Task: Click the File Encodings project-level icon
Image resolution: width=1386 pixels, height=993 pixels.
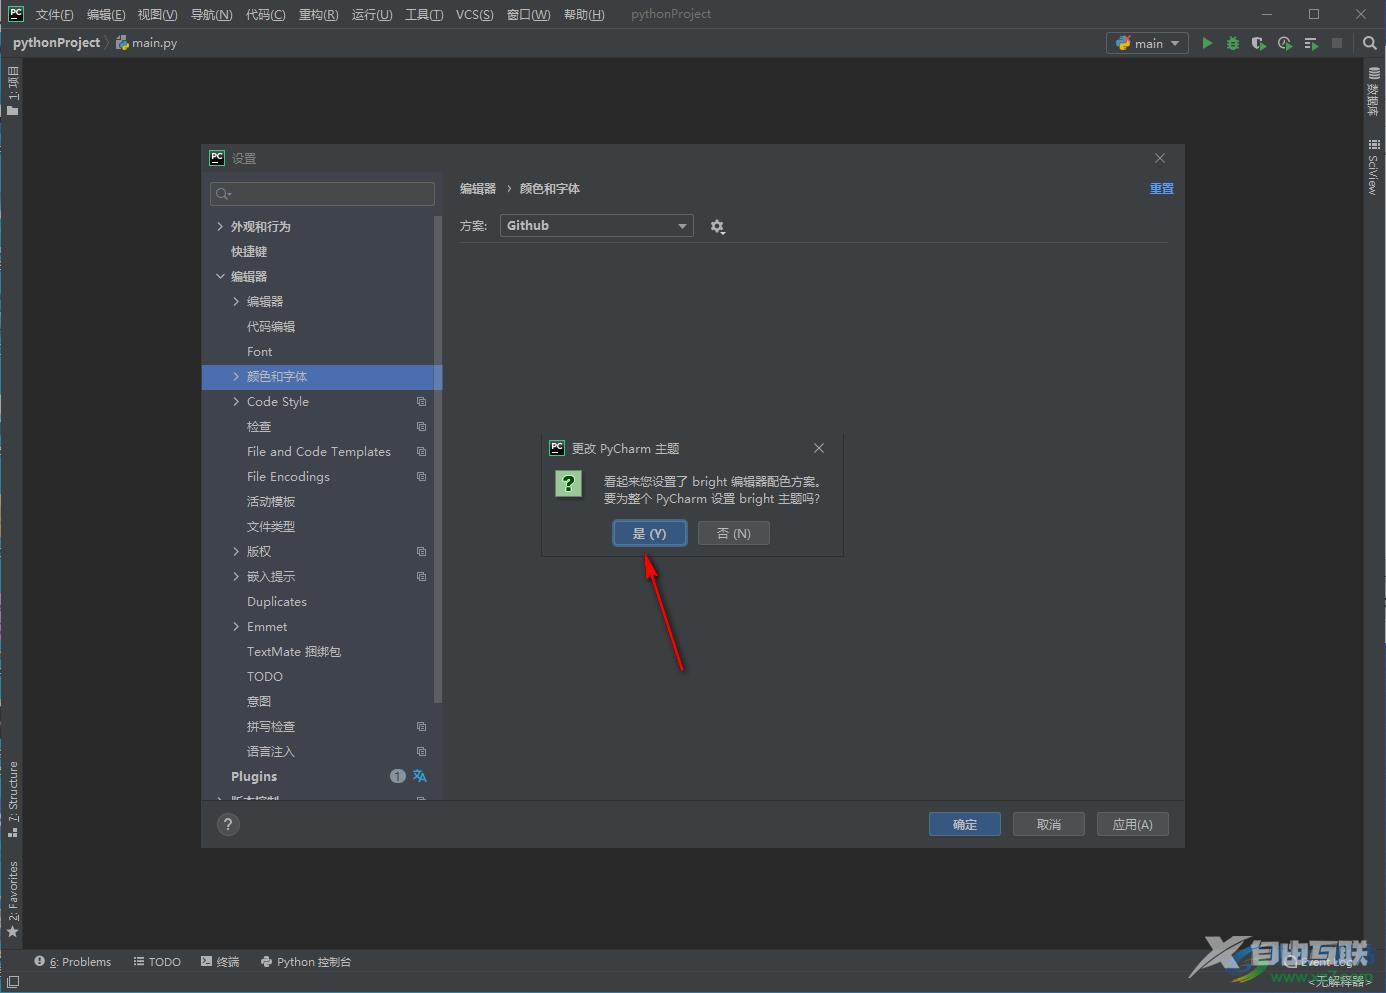Action: 421,477
